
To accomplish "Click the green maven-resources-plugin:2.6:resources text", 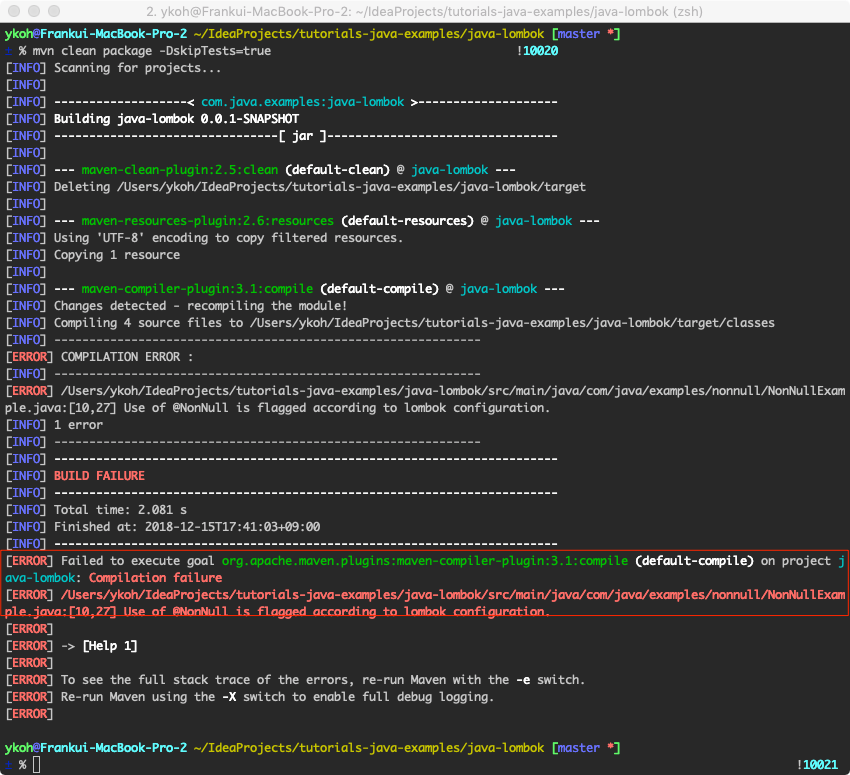I will coord(206,221).
